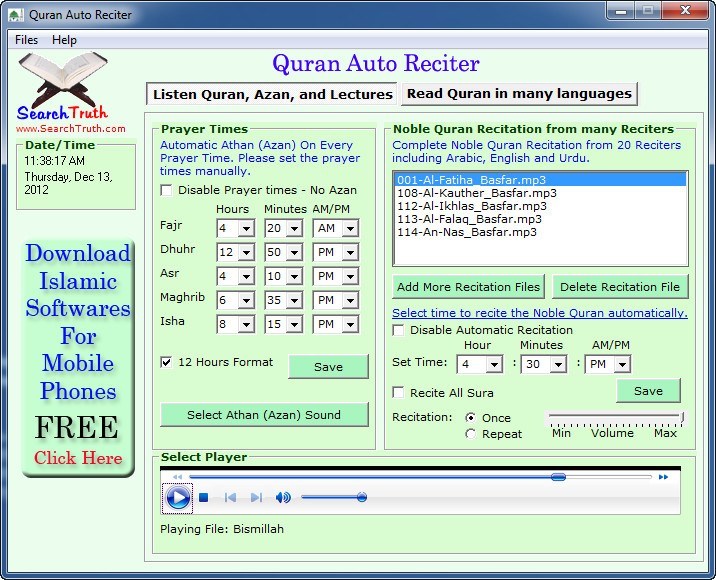Open the Dhuhr hours dropdown

[246, 252]
